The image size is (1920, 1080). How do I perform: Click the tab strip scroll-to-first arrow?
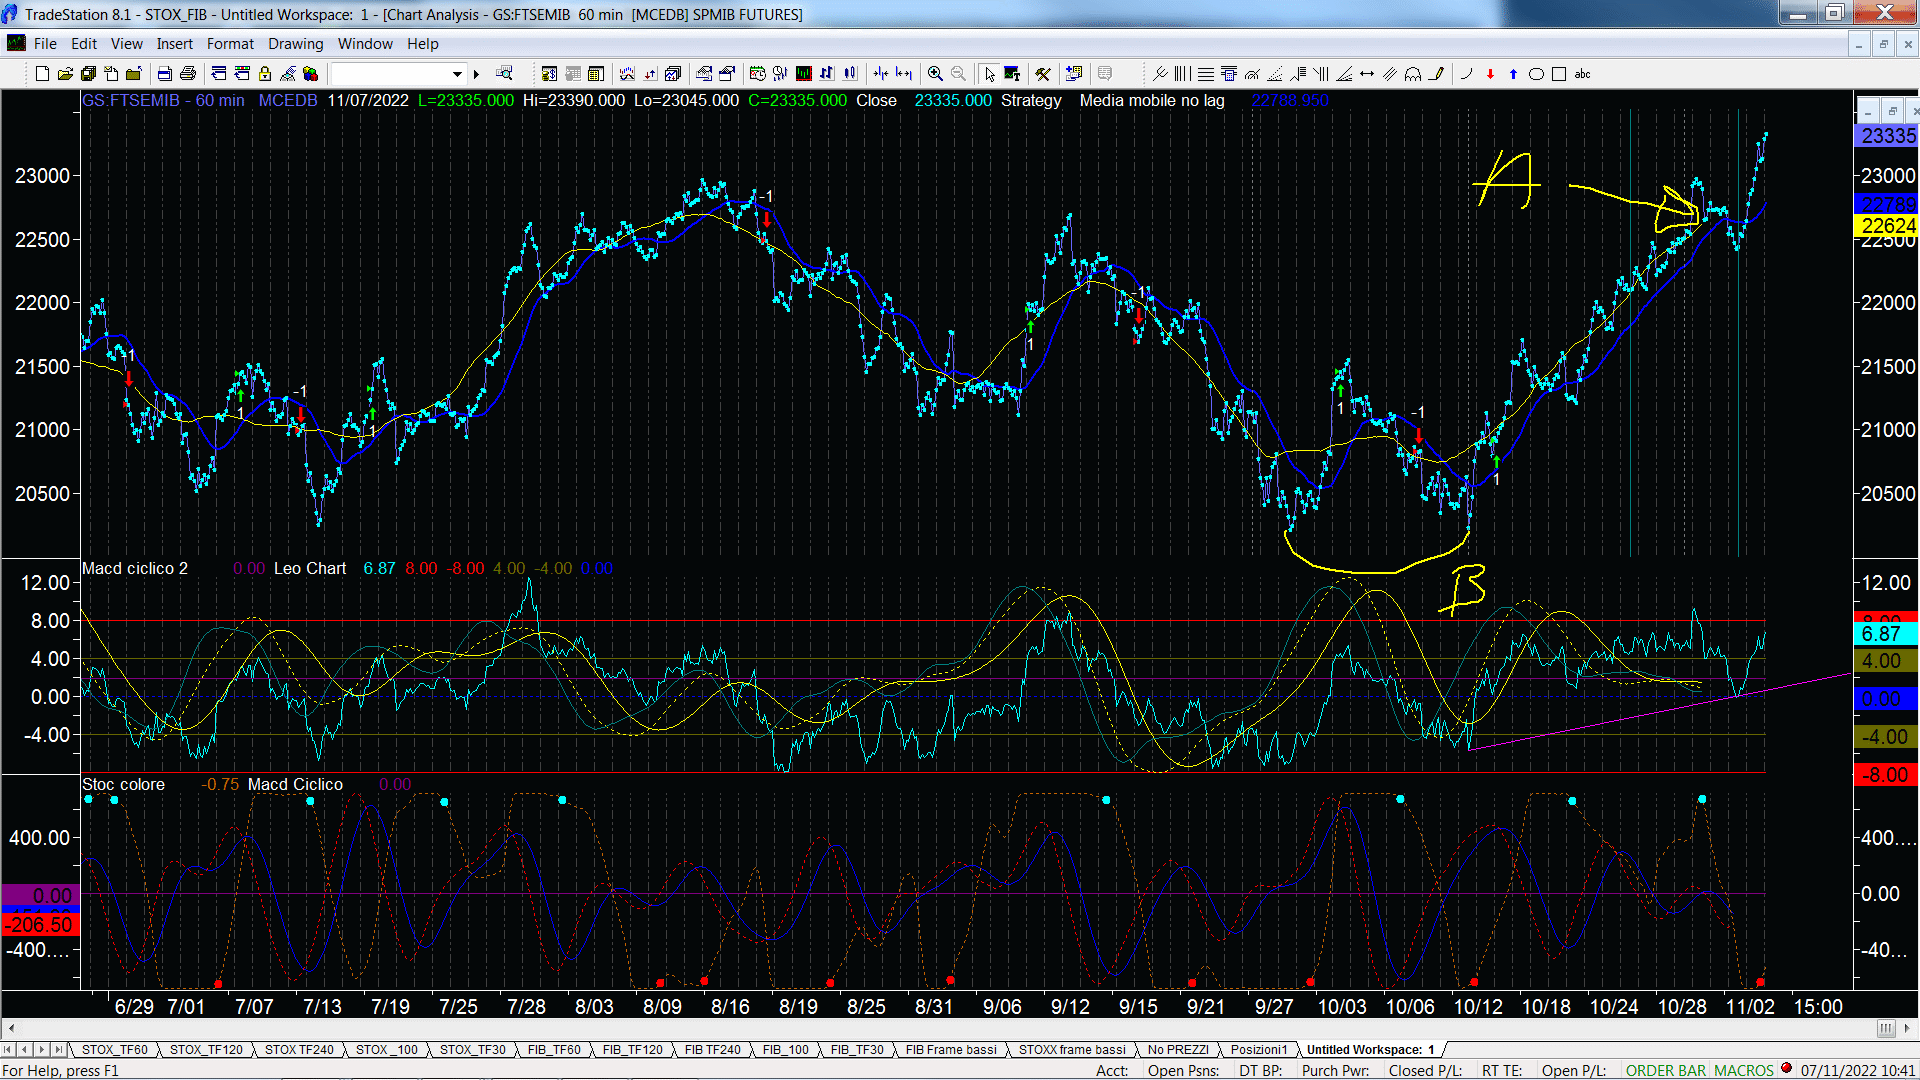[x=9, y=1050]
